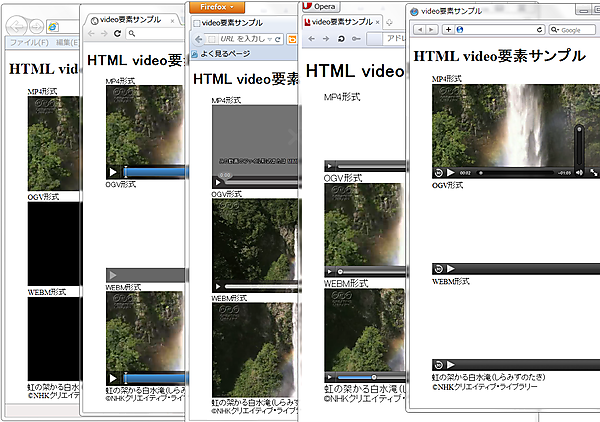Close the video要素サンプル tab in Opera window
Viewport: 600px width, 422px height.
pos(377,23)
